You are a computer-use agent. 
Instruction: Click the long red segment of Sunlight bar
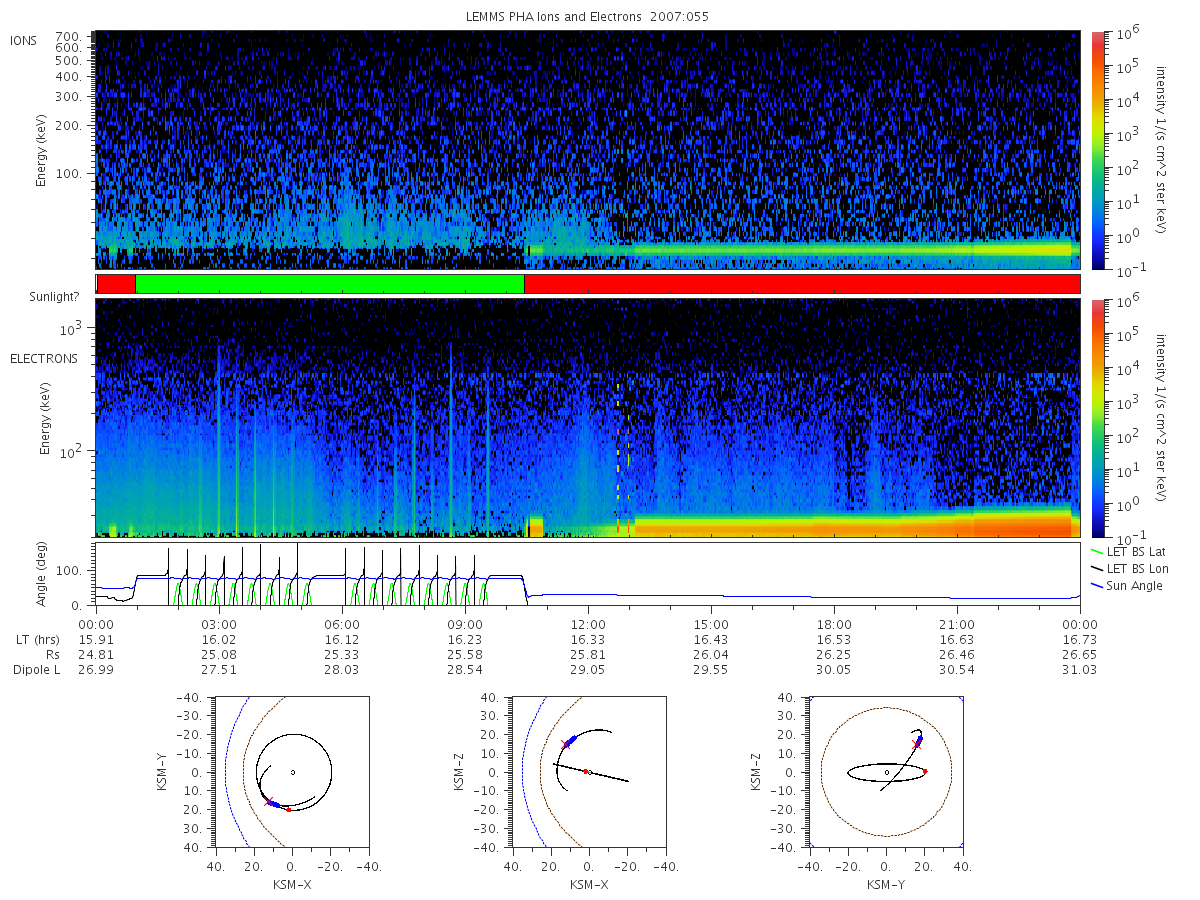click(802, 284)
